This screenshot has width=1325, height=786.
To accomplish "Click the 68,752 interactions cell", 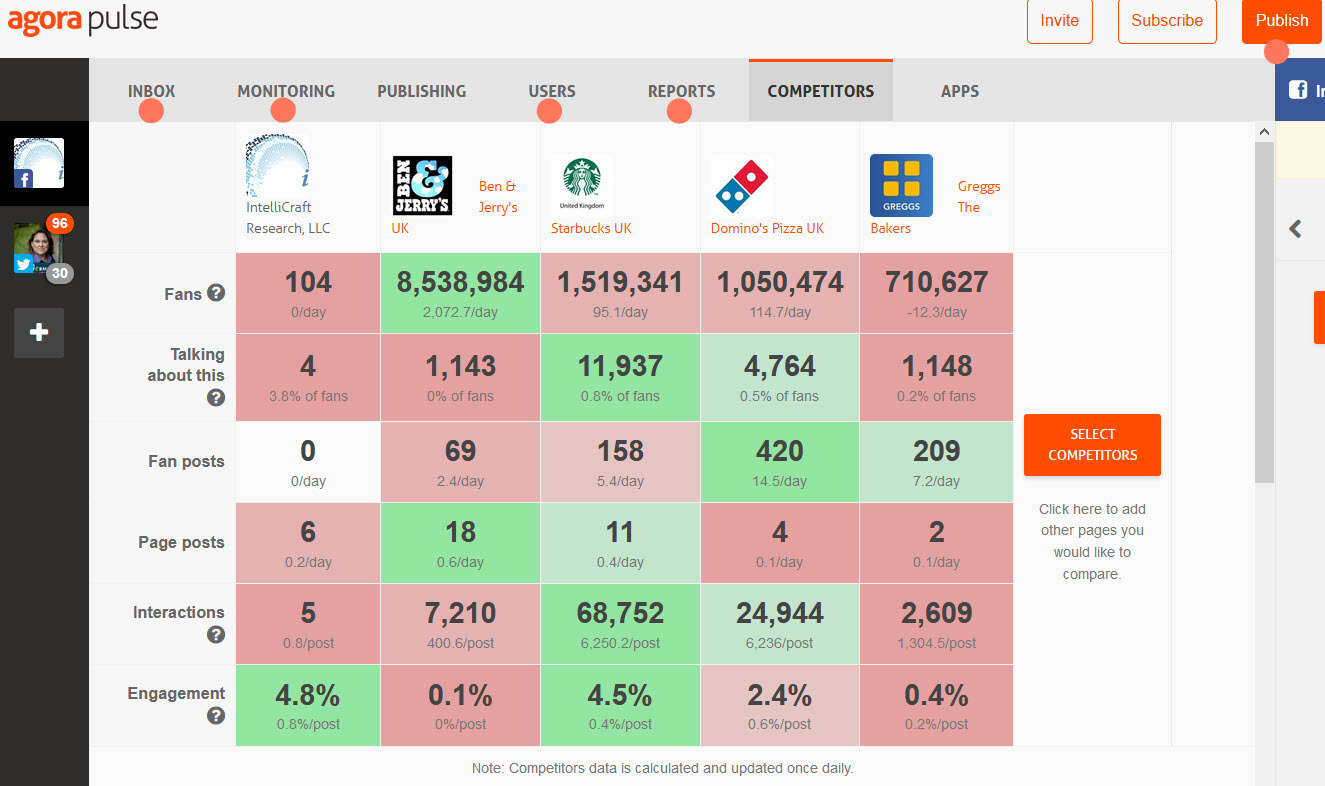I will (620, 624).
